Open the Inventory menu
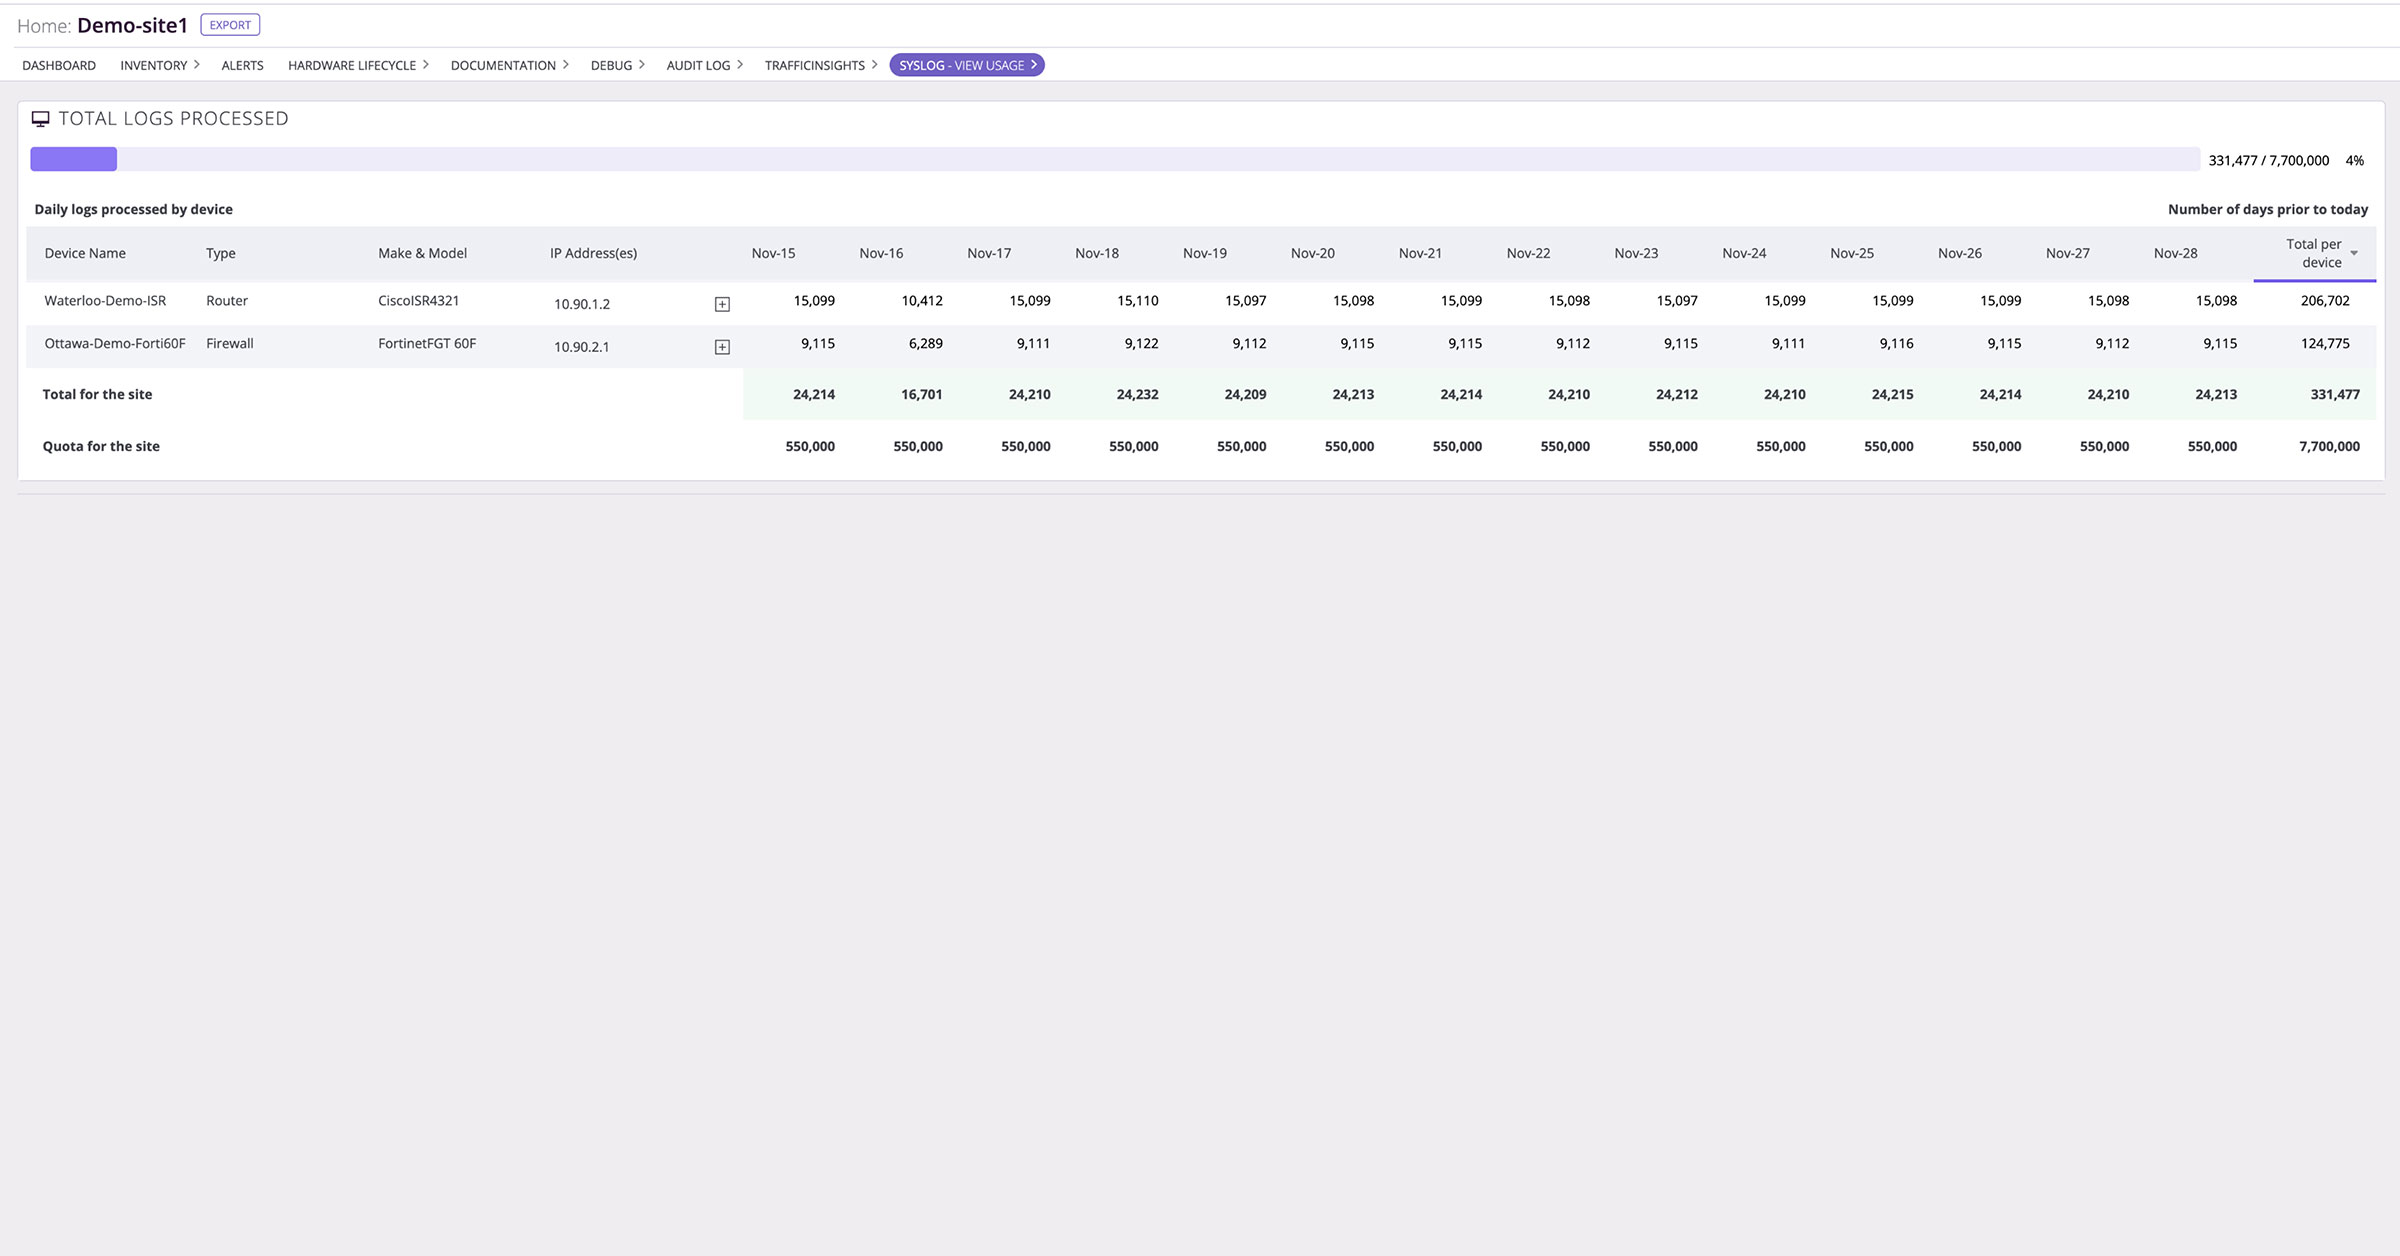Screen dimensions: 2400x1256 [160, 65]
